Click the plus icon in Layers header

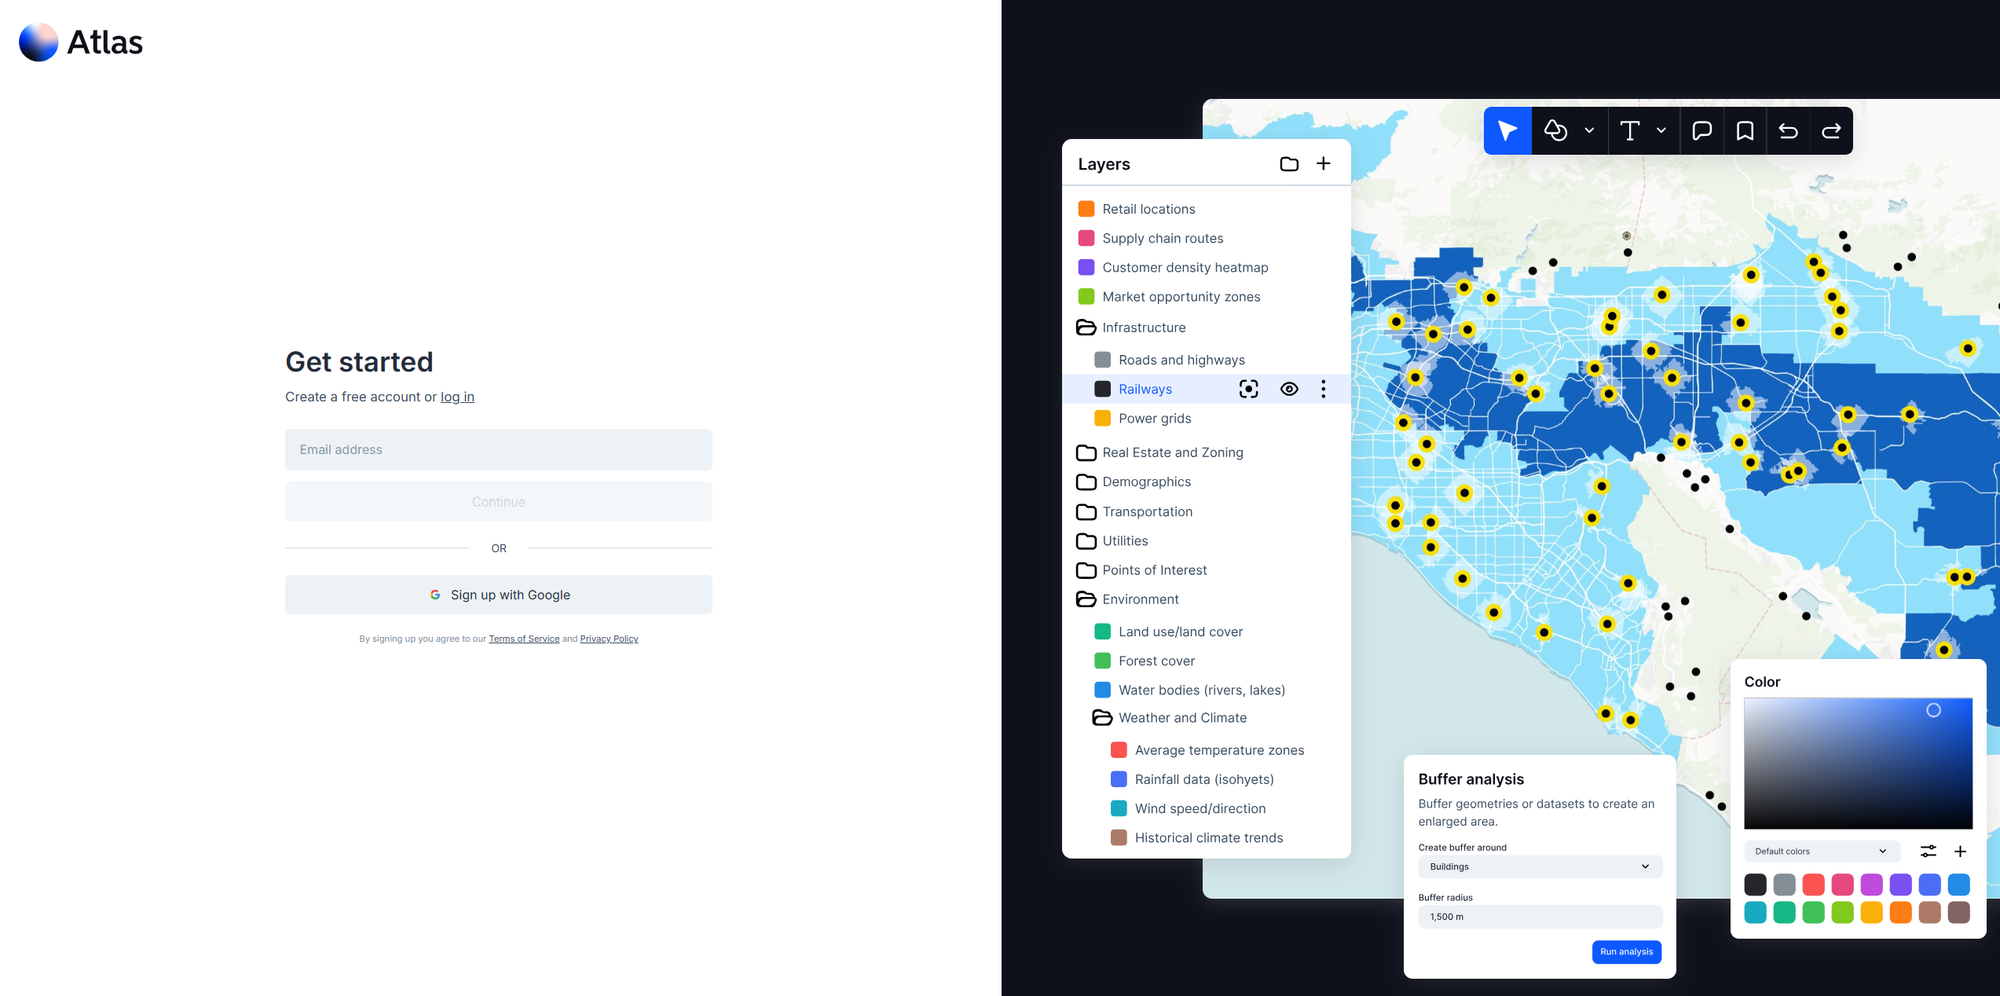pyautogui.click(x=1323, y=163)
